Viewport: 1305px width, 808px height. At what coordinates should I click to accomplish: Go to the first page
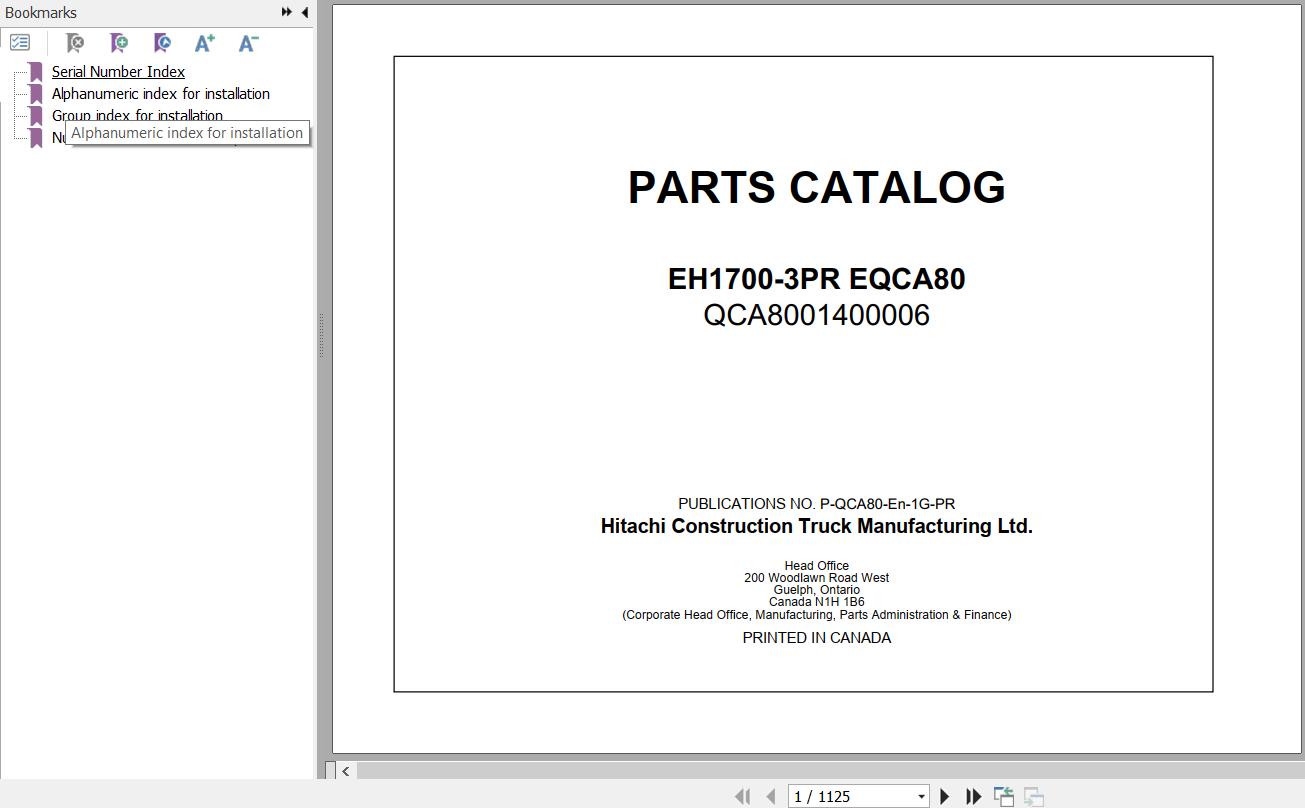pos(742,796)
